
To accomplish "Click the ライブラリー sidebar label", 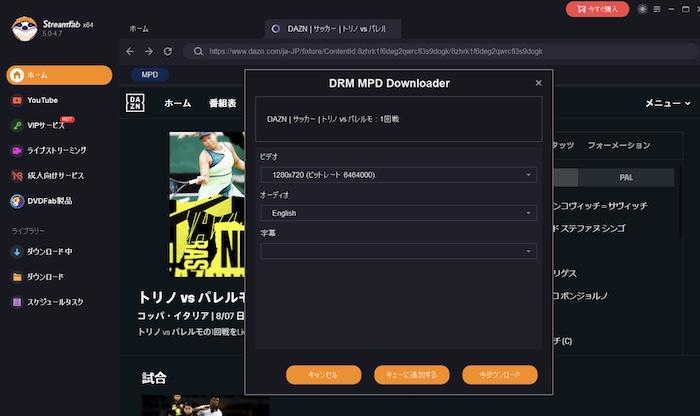I will (x=28, y=231).
